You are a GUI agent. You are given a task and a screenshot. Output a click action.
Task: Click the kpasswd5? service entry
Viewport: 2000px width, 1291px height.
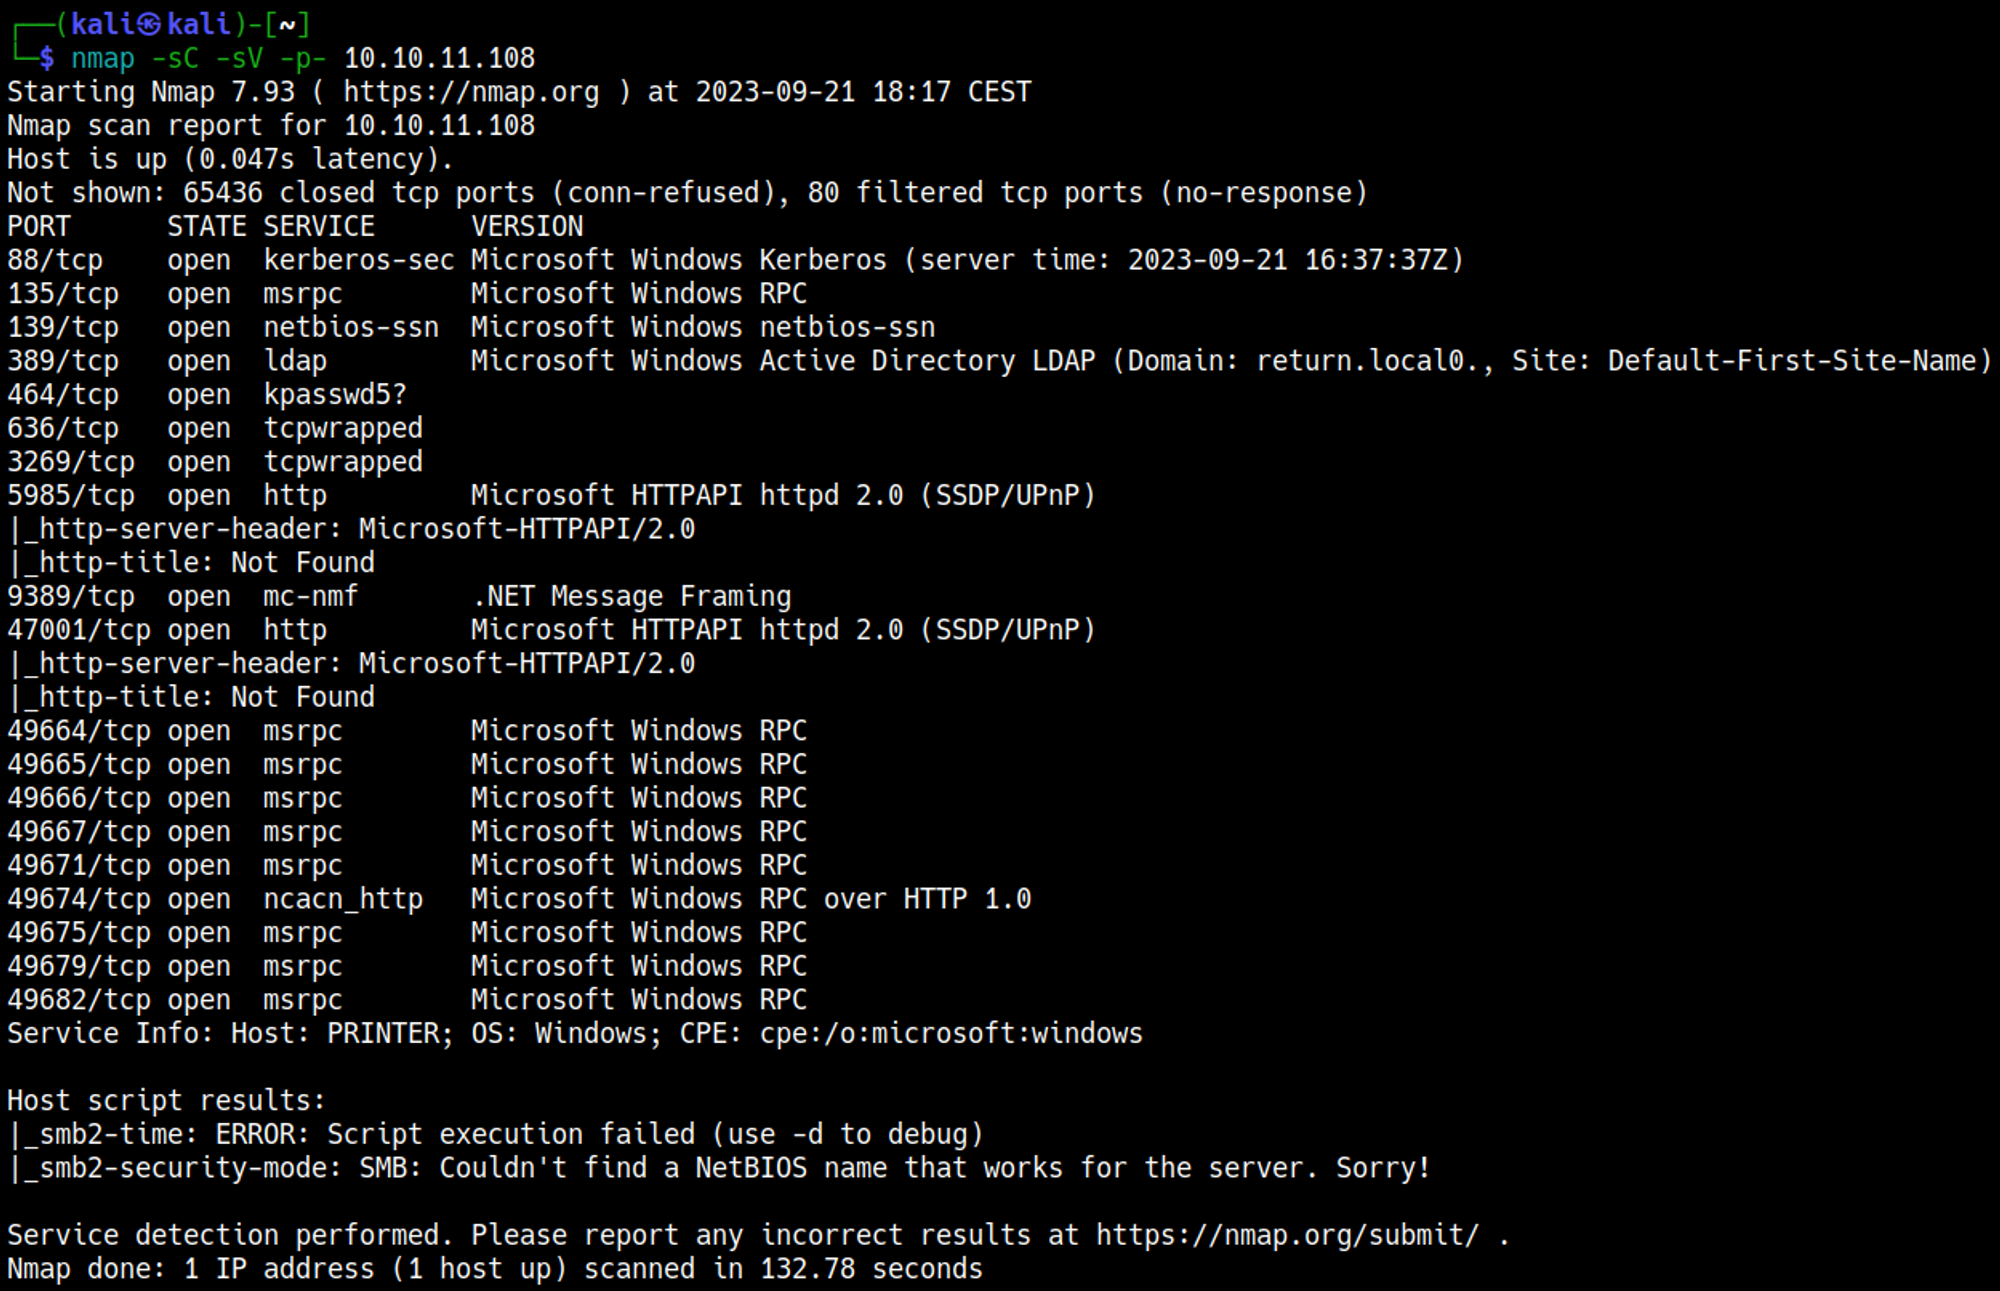(x=335, y=395)
